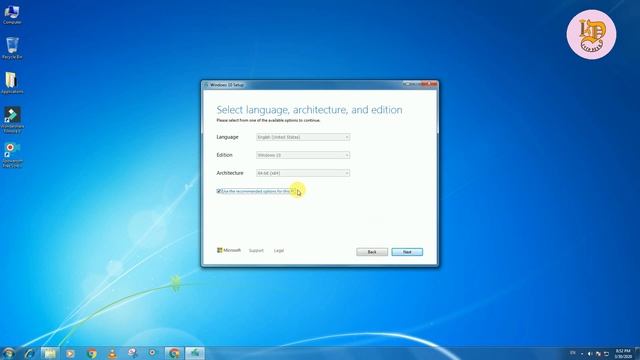Close the Windows 10 Setup dialog
This screenshot has width=640, height=360.
point(429,84)
